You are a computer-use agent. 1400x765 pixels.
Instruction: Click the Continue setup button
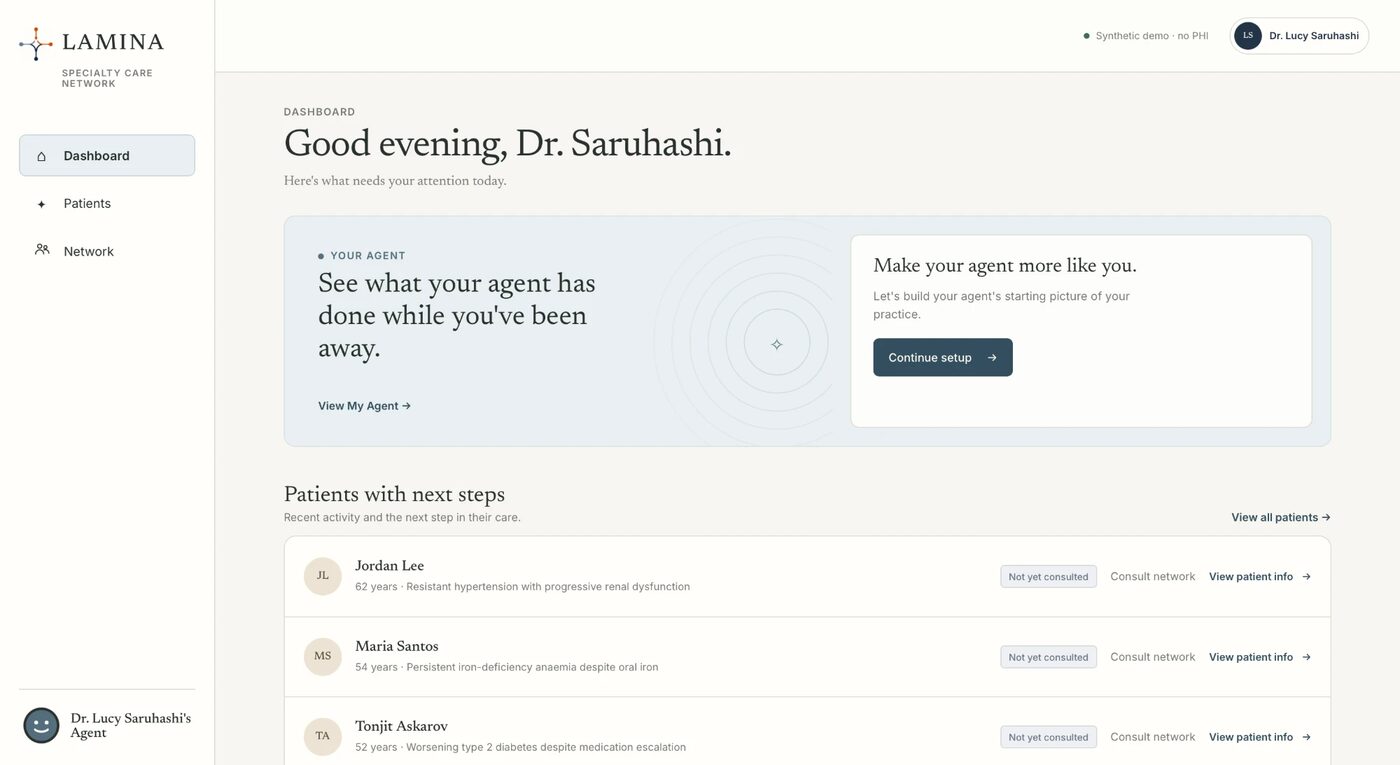[943, 358]
